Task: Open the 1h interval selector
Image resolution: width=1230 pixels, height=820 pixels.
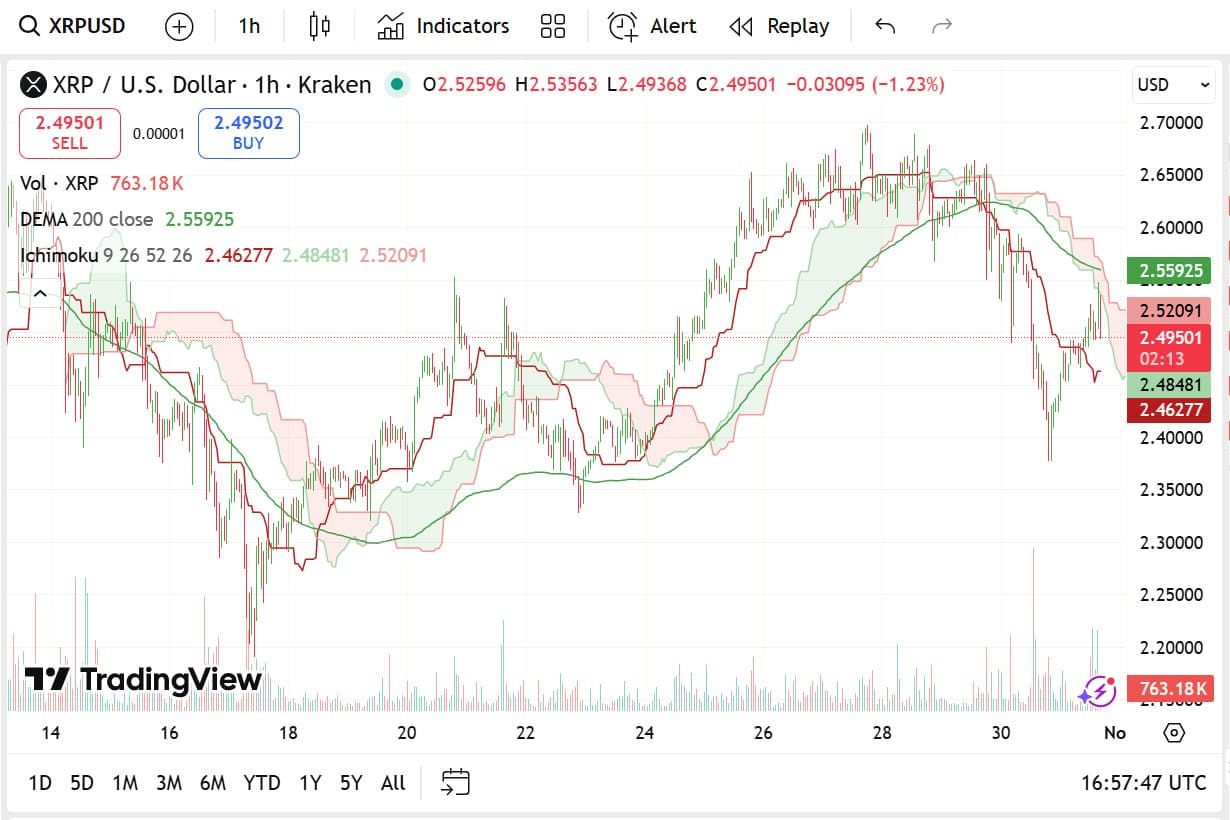Action: point(249,26)
